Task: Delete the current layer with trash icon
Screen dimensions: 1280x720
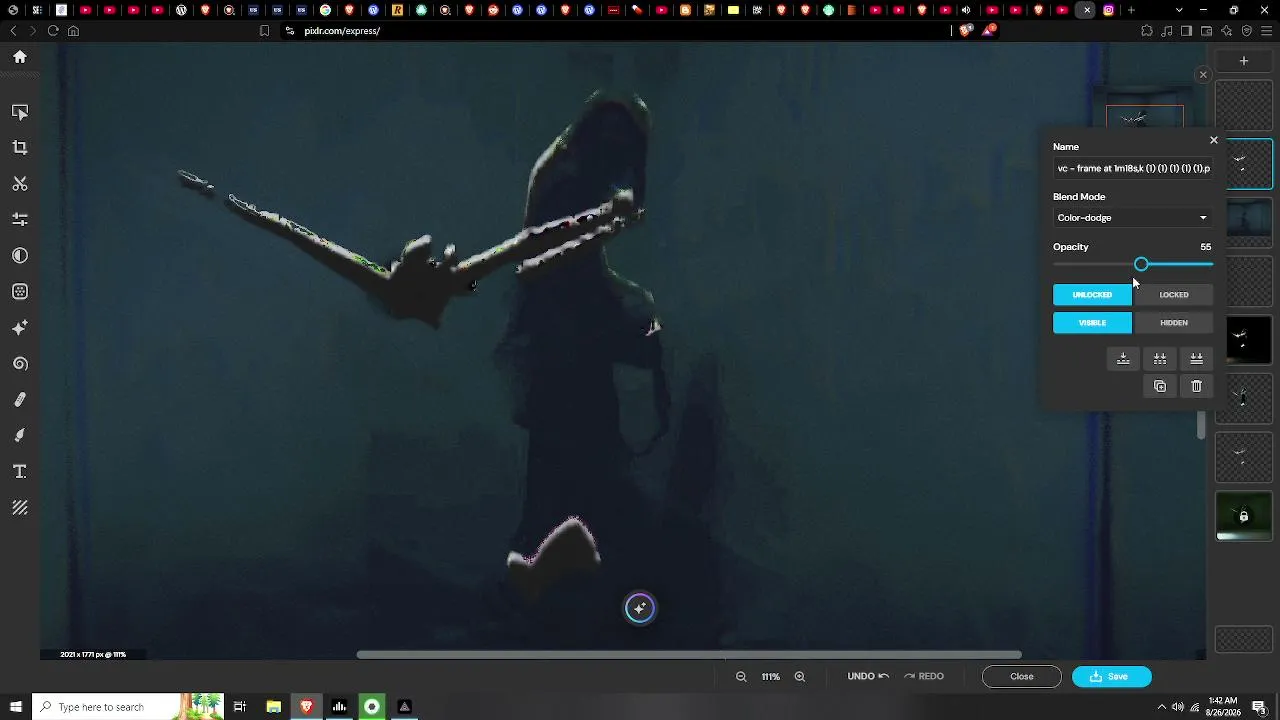Action: pyautogui.click(x=1197, y=387)
